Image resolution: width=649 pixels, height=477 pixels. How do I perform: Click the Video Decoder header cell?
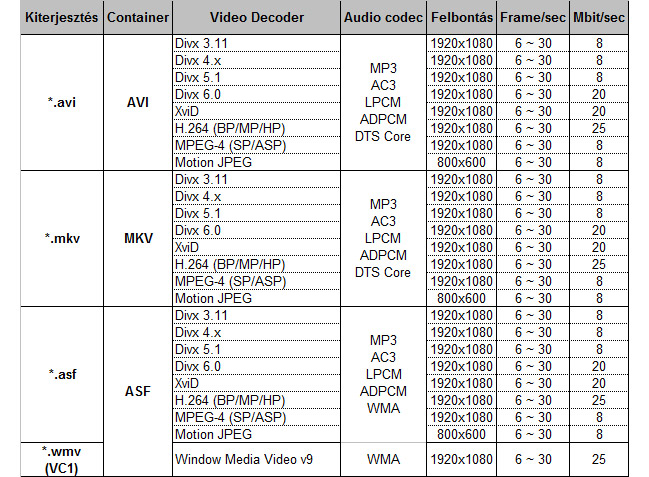256,19
